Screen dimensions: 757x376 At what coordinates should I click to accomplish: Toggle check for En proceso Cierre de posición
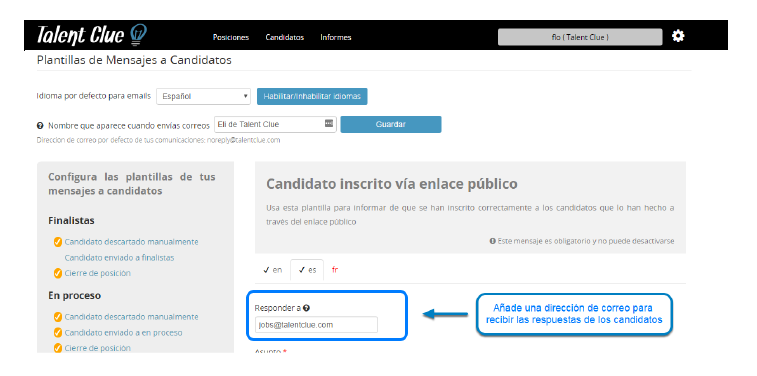[x=58, y=348]
